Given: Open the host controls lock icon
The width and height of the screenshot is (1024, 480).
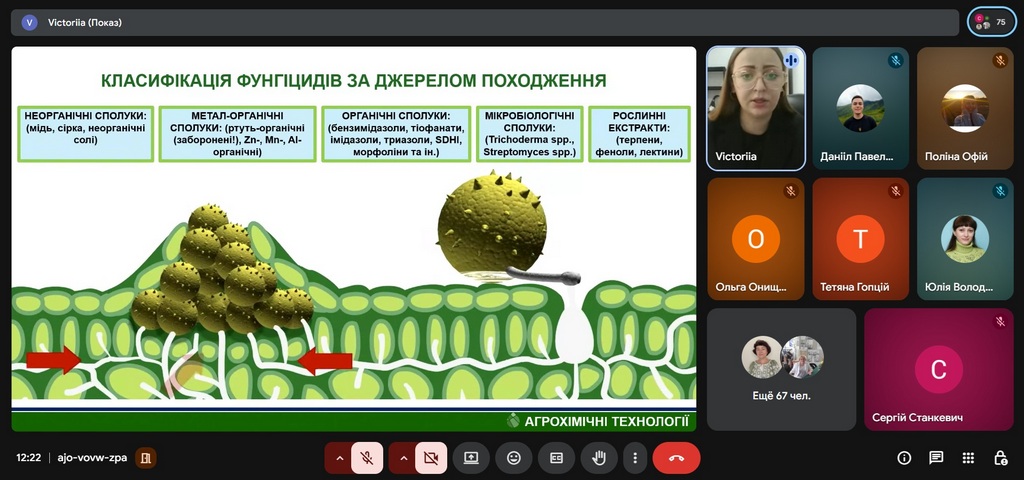Looking at the screenshot, I should (1000, 458).
